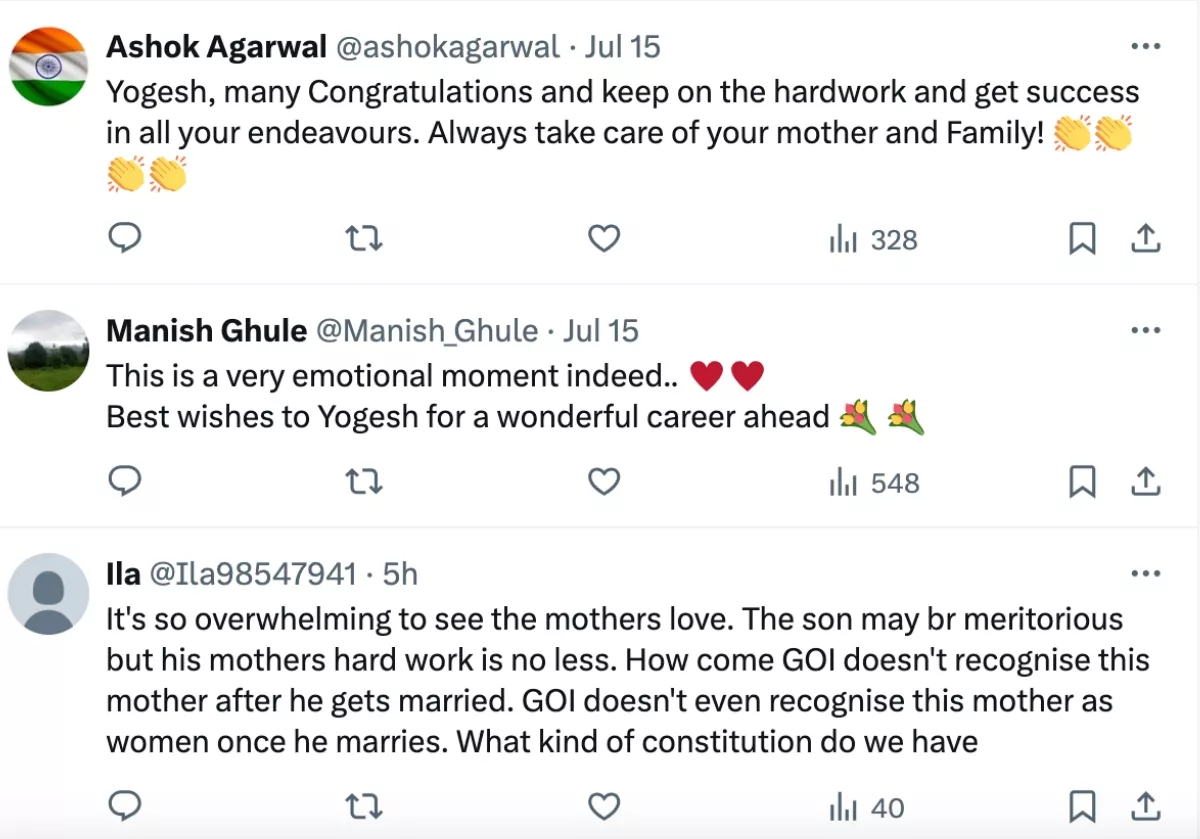Viewport: 1200px width, 839px height.
Task: Reply to Ashok Agarwal's tweet
Action: [124, 239]
